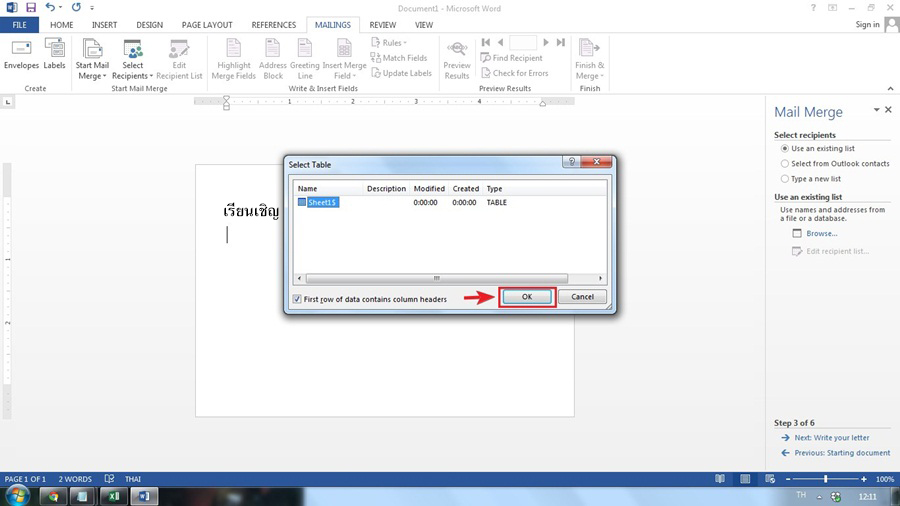Insert an Address Block
This screenshot has height=506, width=900.
coord(273,59)
